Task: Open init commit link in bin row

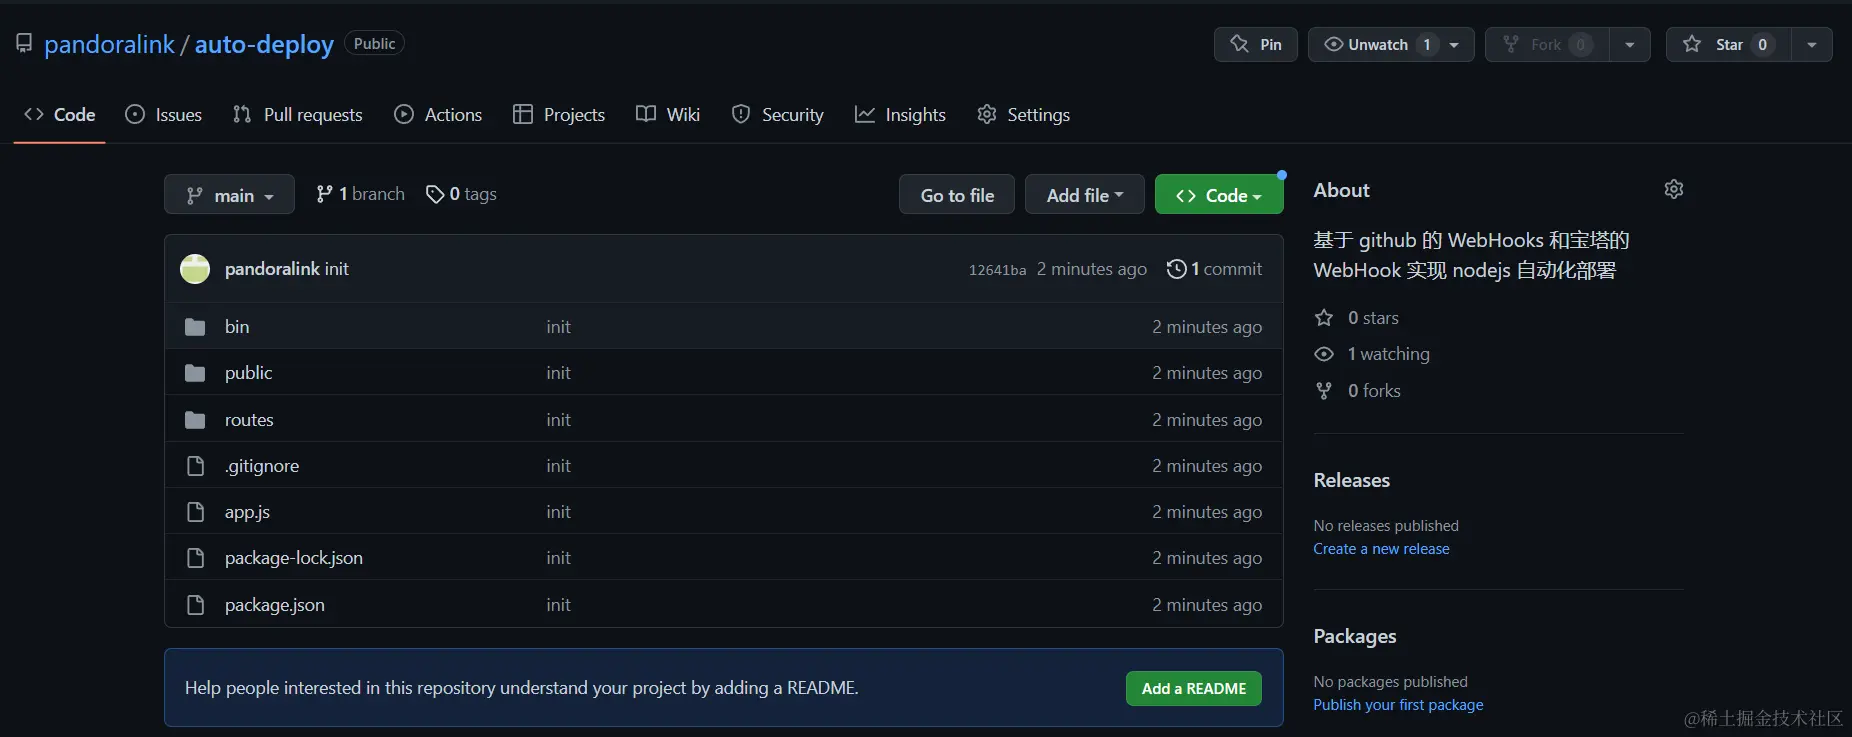Action: (558, 326)
